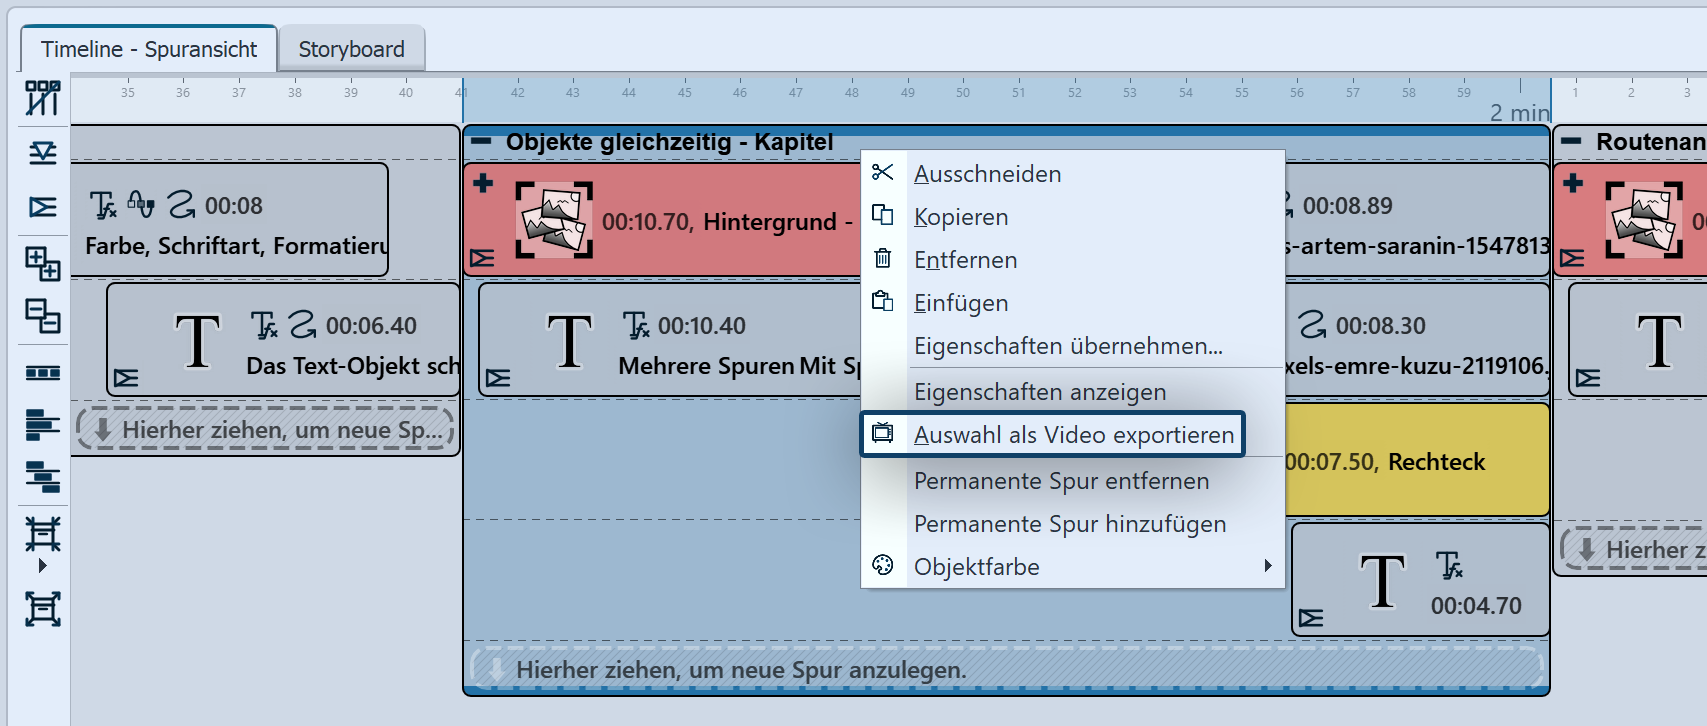Image resolution: width=1707 pixels, height=726 pixels.
Task: Click the palette icon beside Objektfarbe
Action: point(882,565)
